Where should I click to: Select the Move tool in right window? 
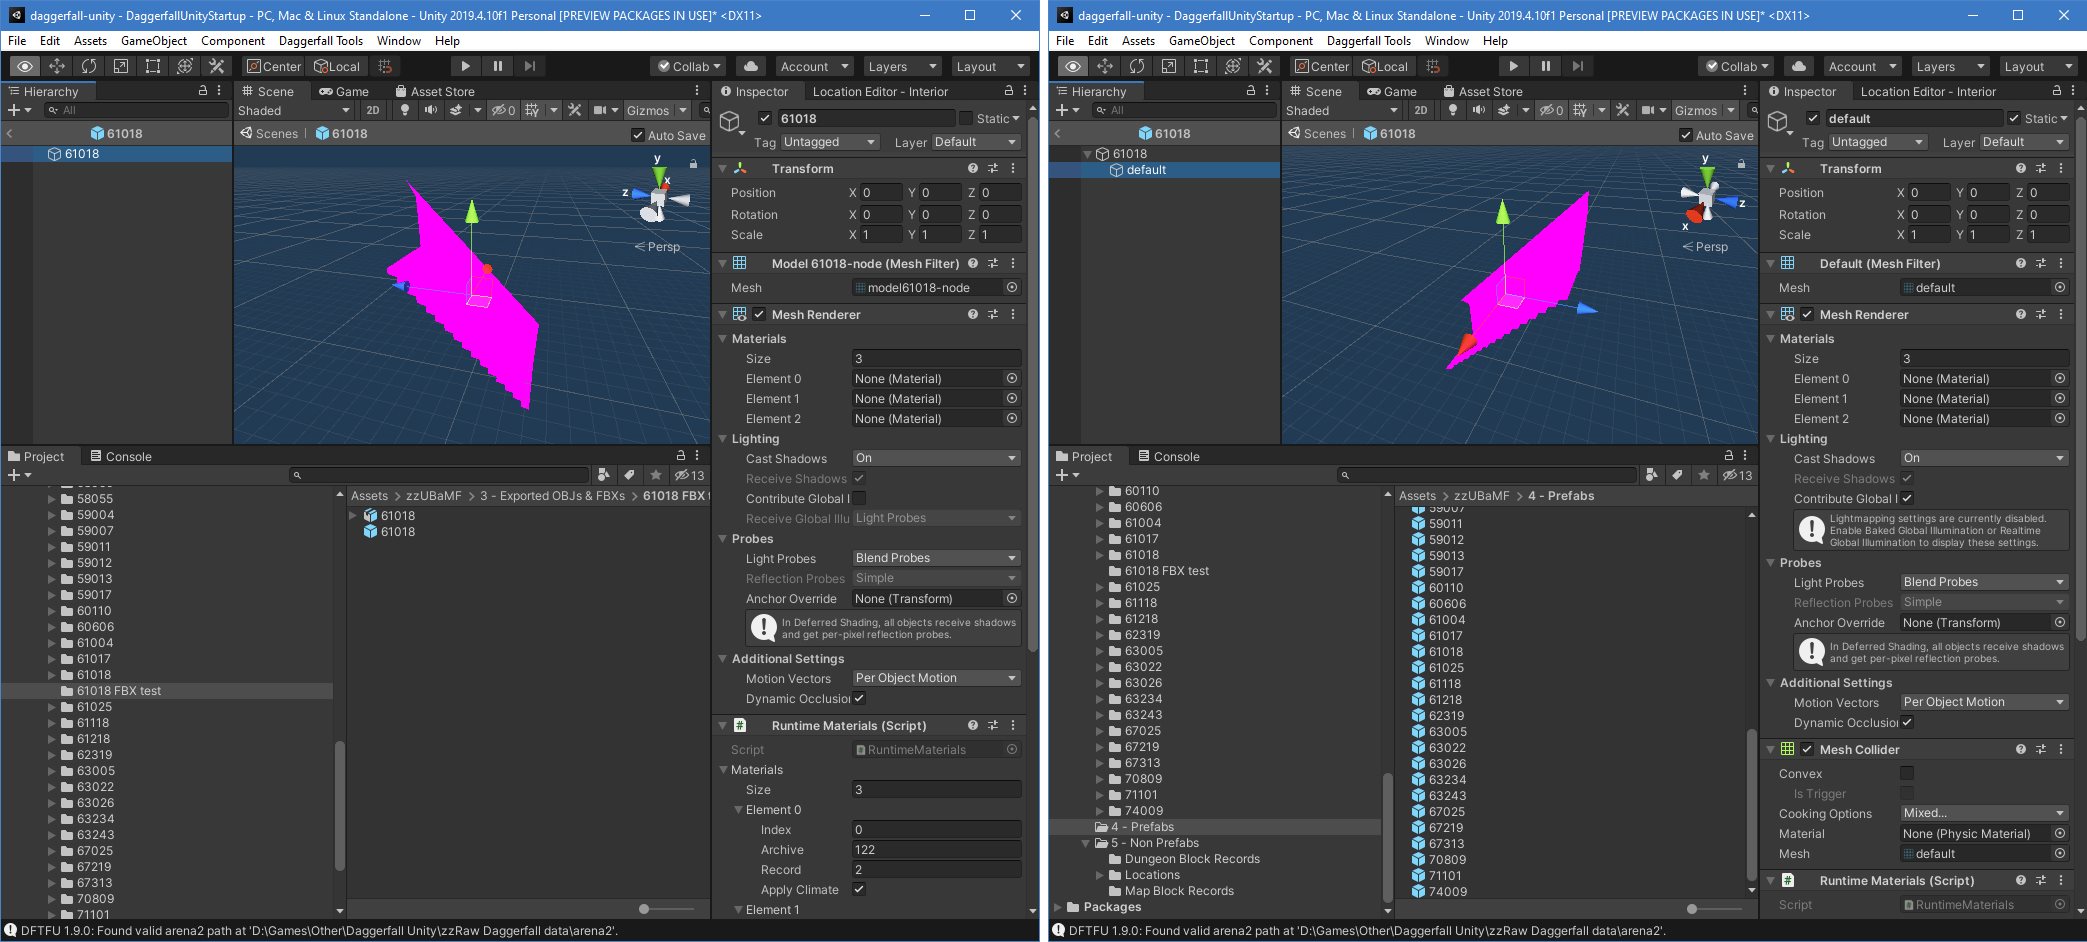pyautogui.click(x=1105, y=66)
